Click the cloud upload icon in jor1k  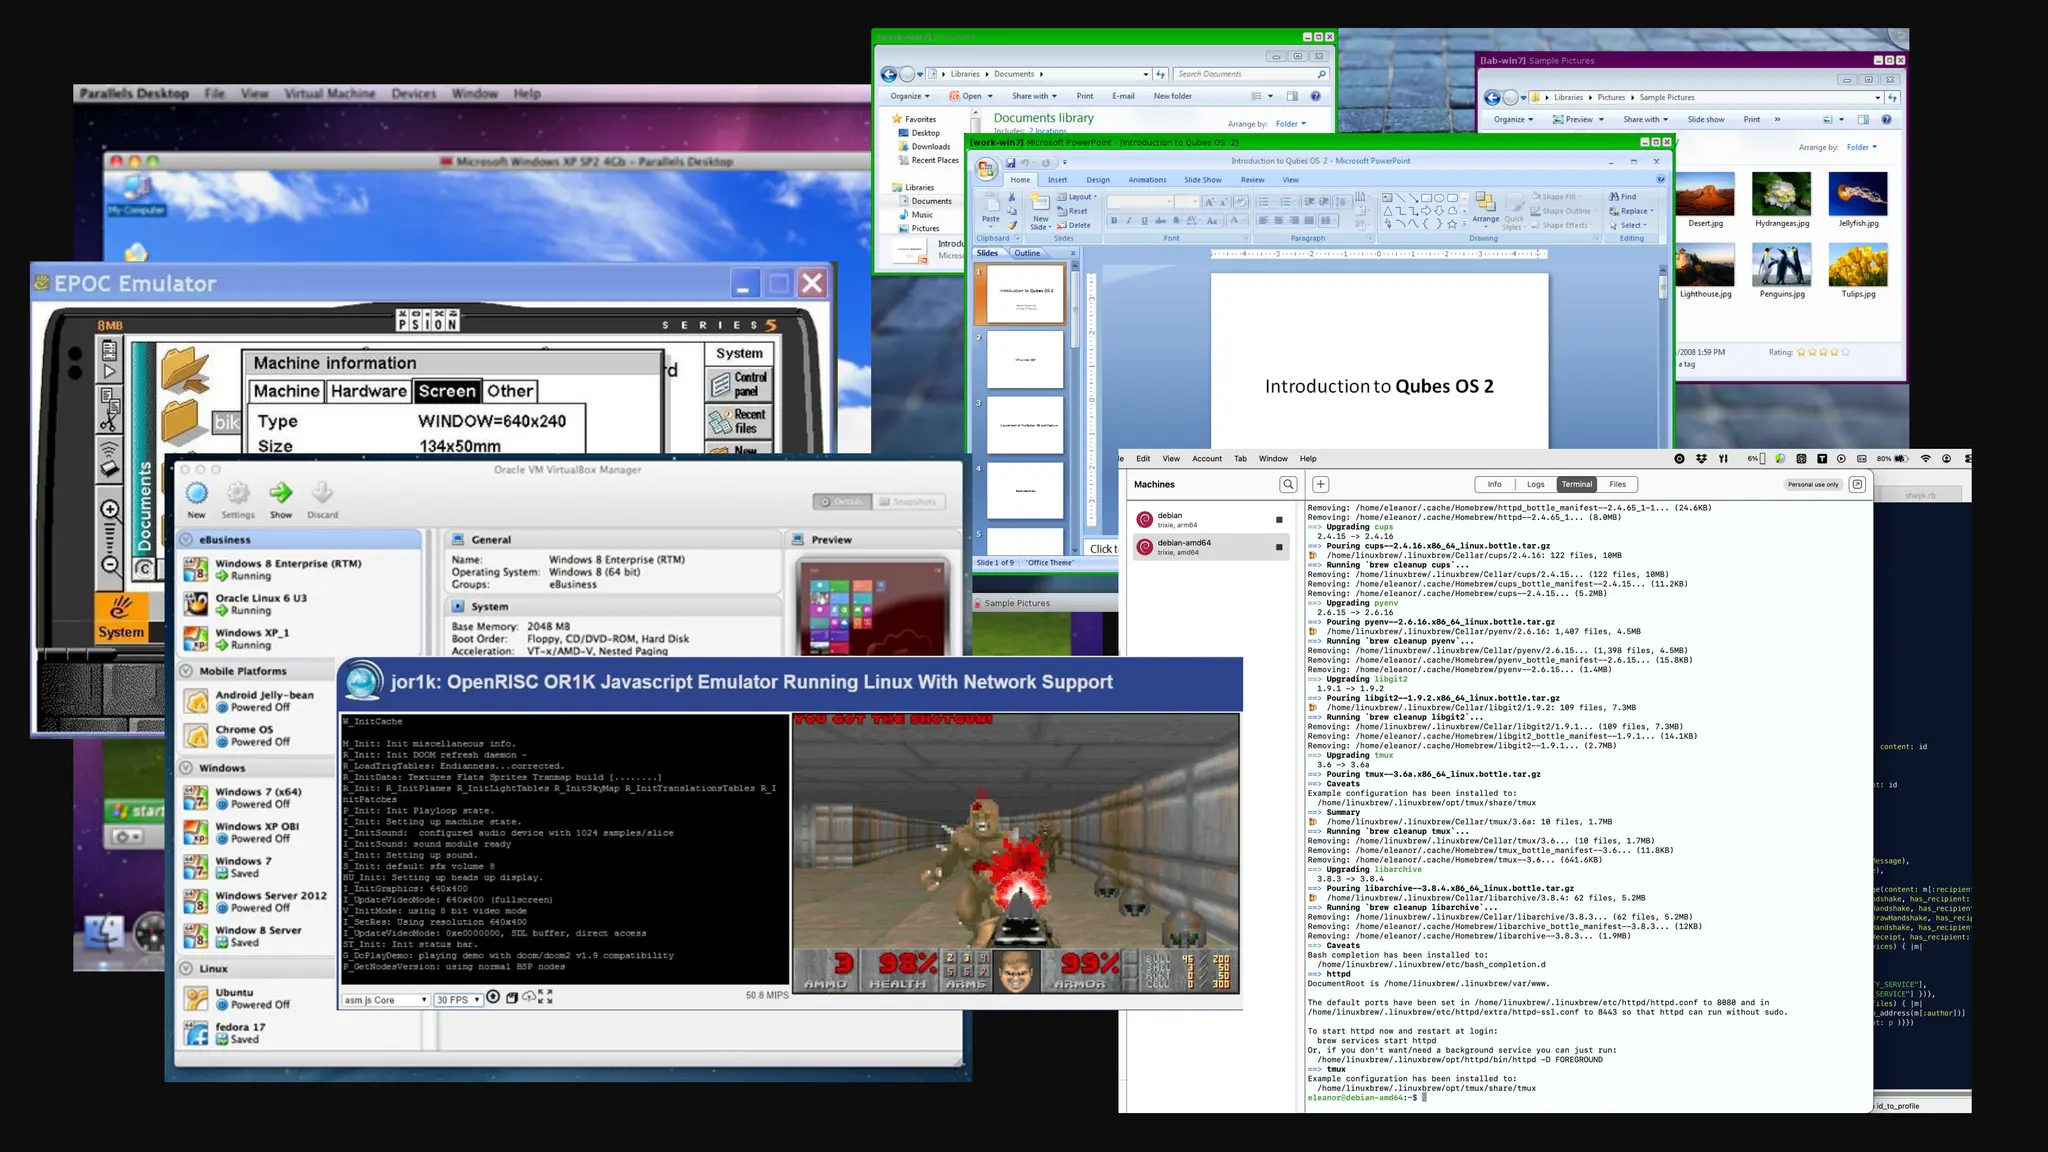[528, 997]
